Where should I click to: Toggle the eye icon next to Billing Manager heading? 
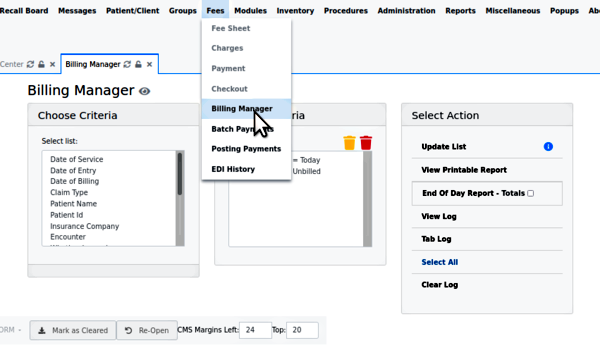click(x=144, y=91)
